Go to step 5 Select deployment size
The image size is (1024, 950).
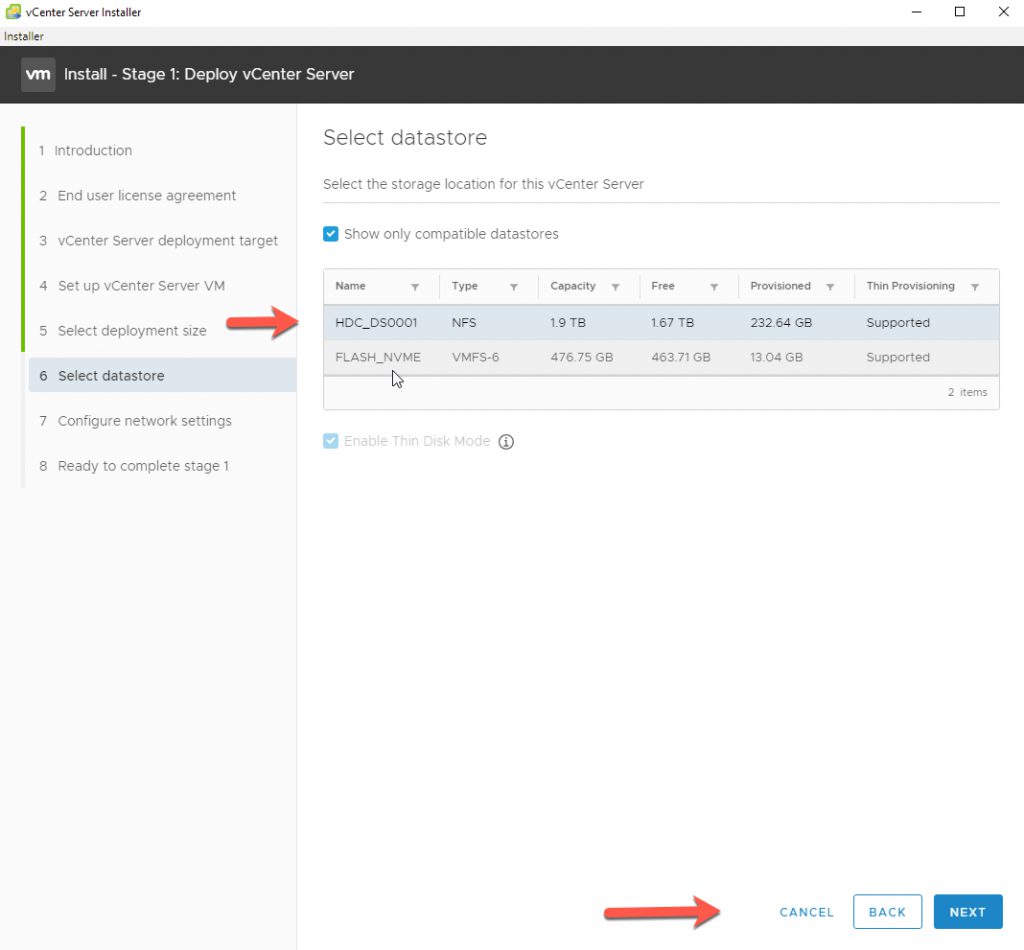[123, 331]
